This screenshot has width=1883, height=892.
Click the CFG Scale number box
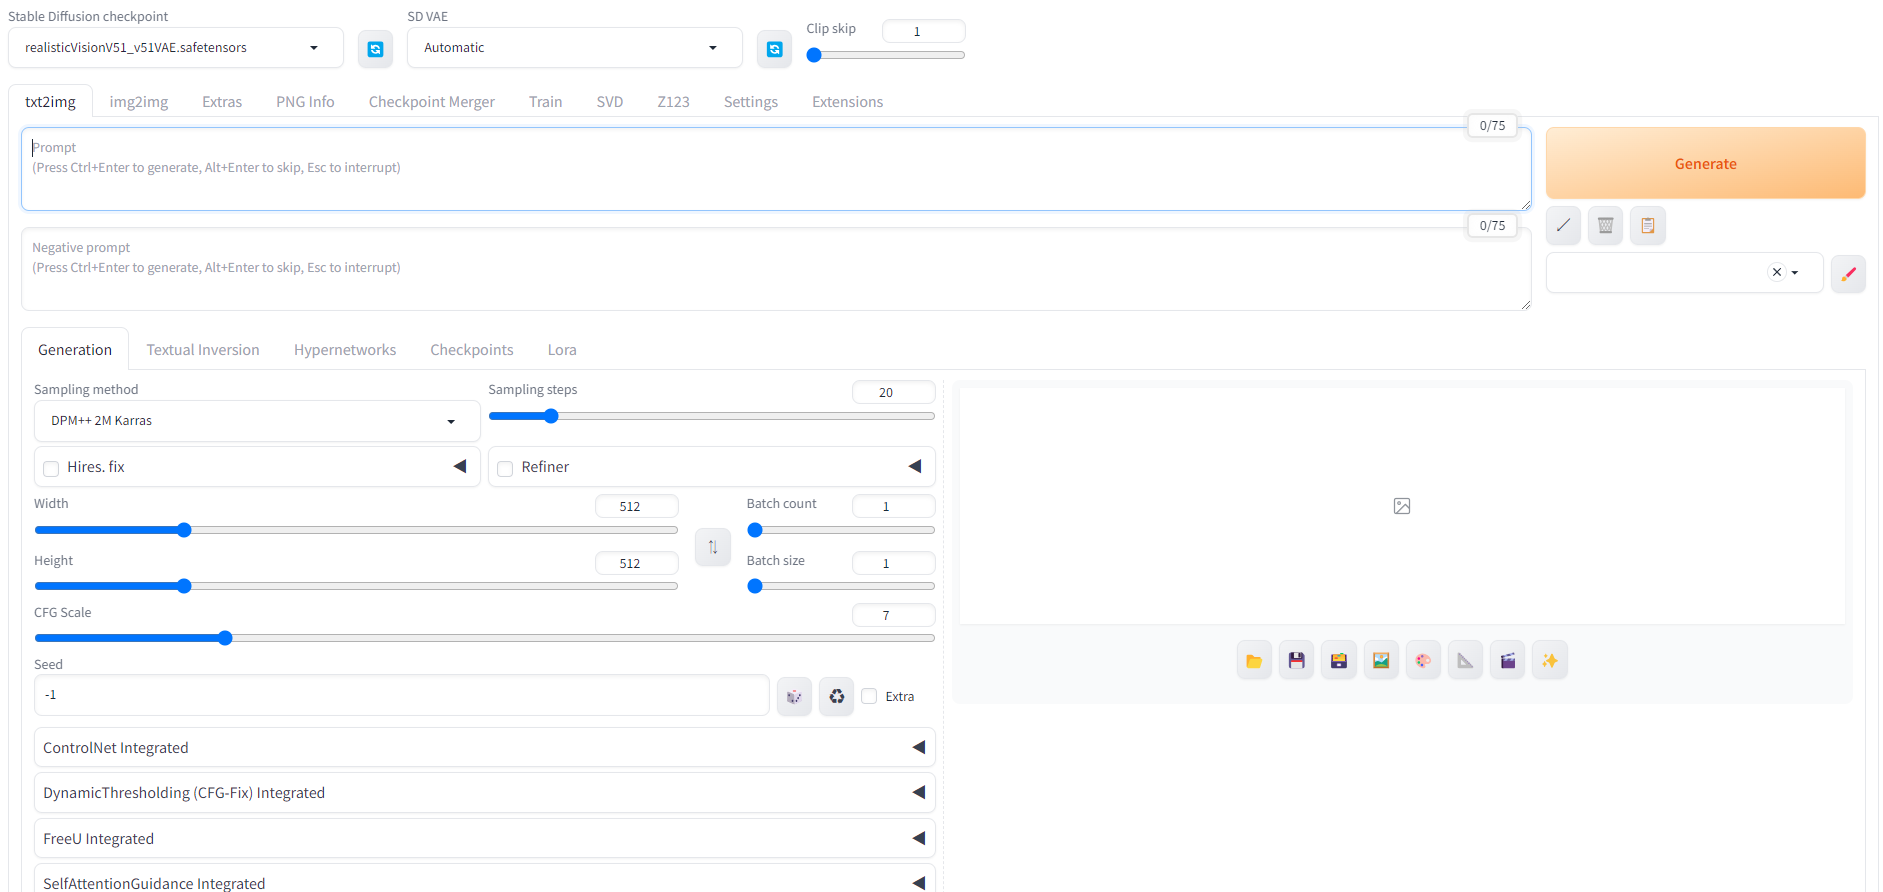click(x=894, y=615)
